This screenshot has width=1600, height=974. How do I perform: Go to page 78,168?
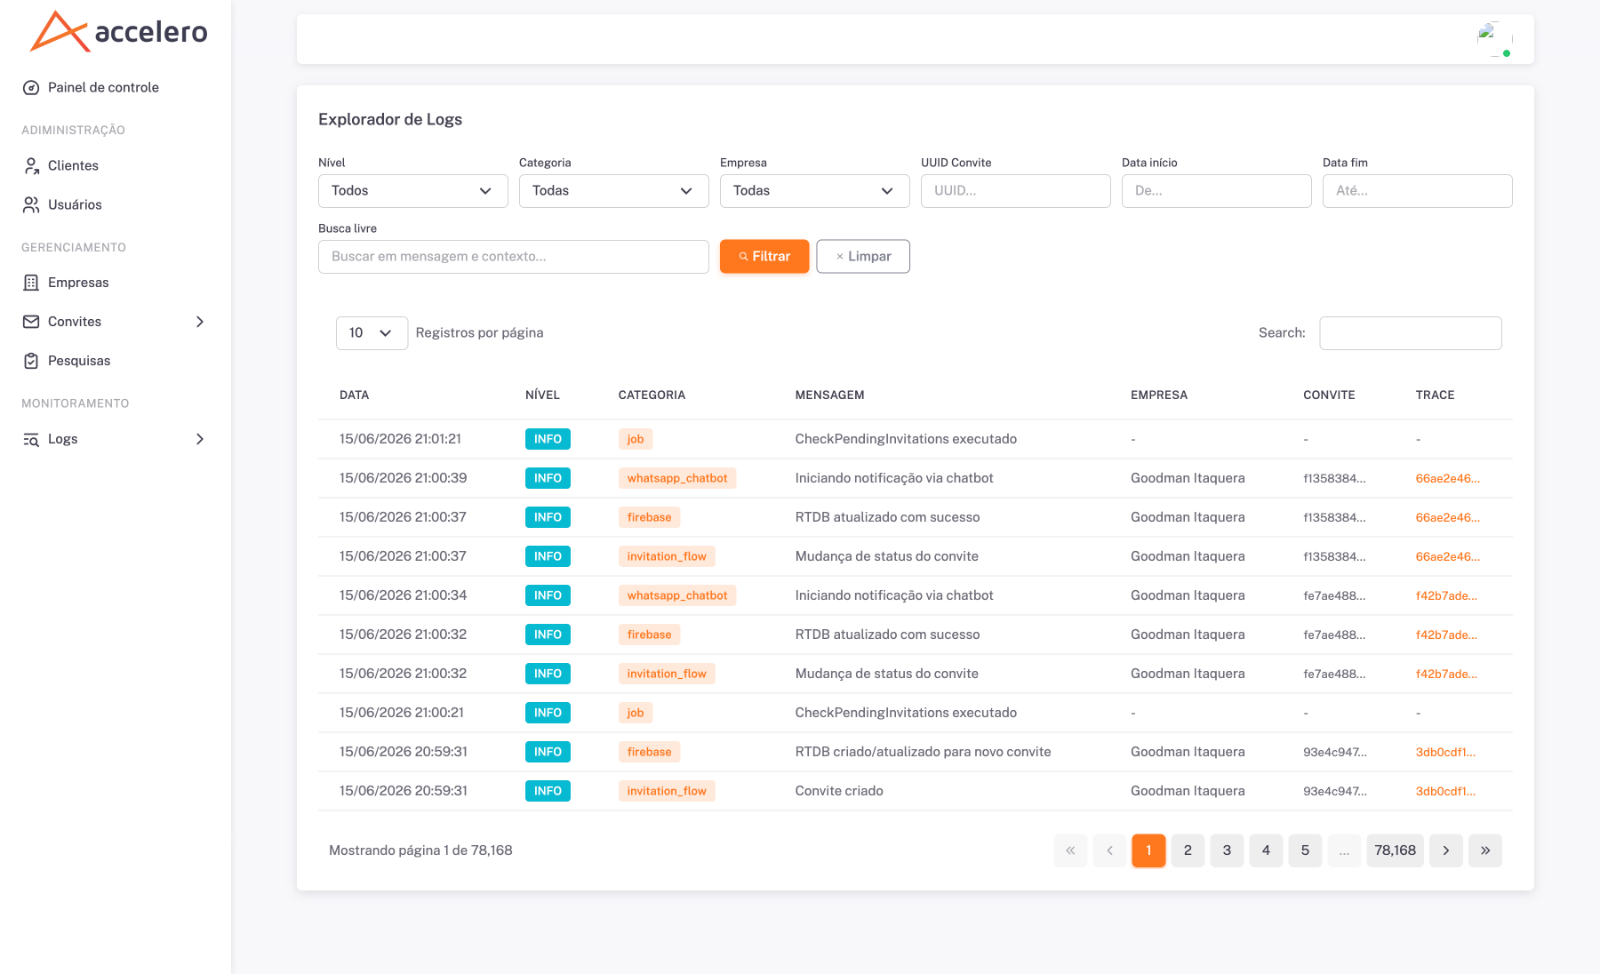(1395, 851)
